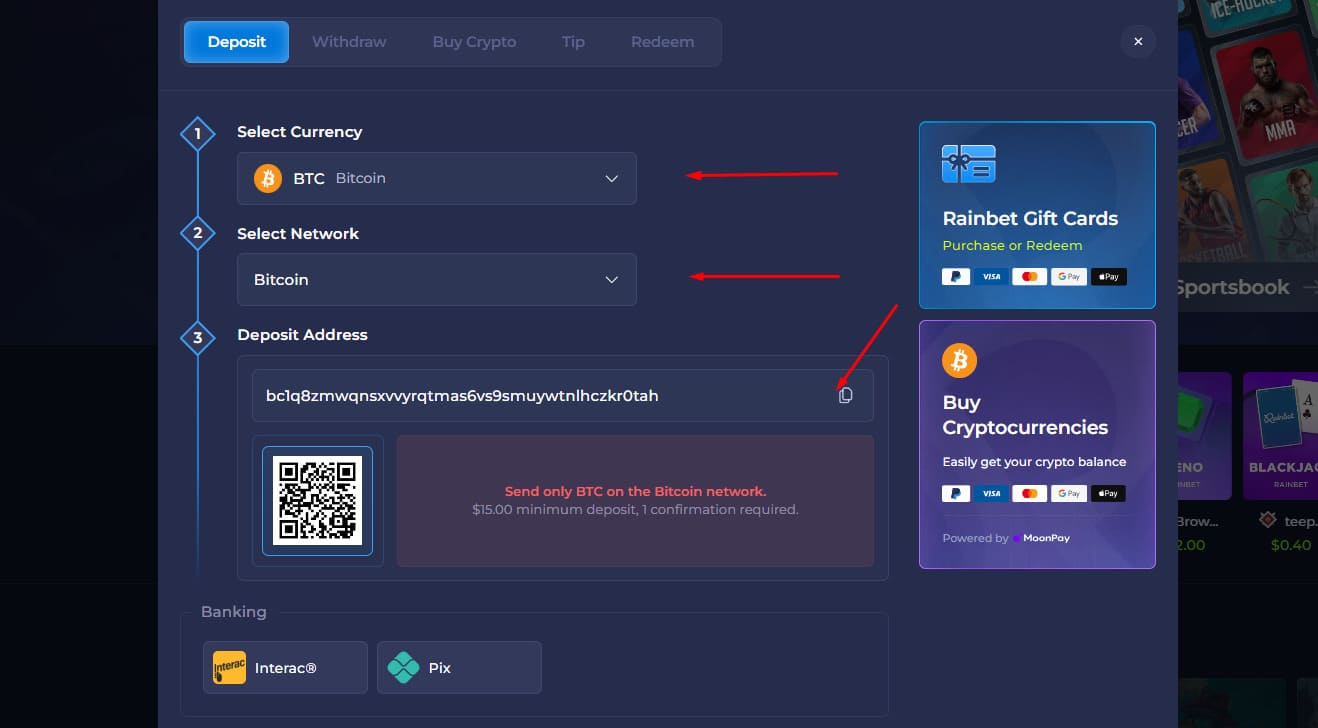This screenshot has height=728, width=1318.
Task: Open the Select Currency BTC dropdown
Action: 436,178
